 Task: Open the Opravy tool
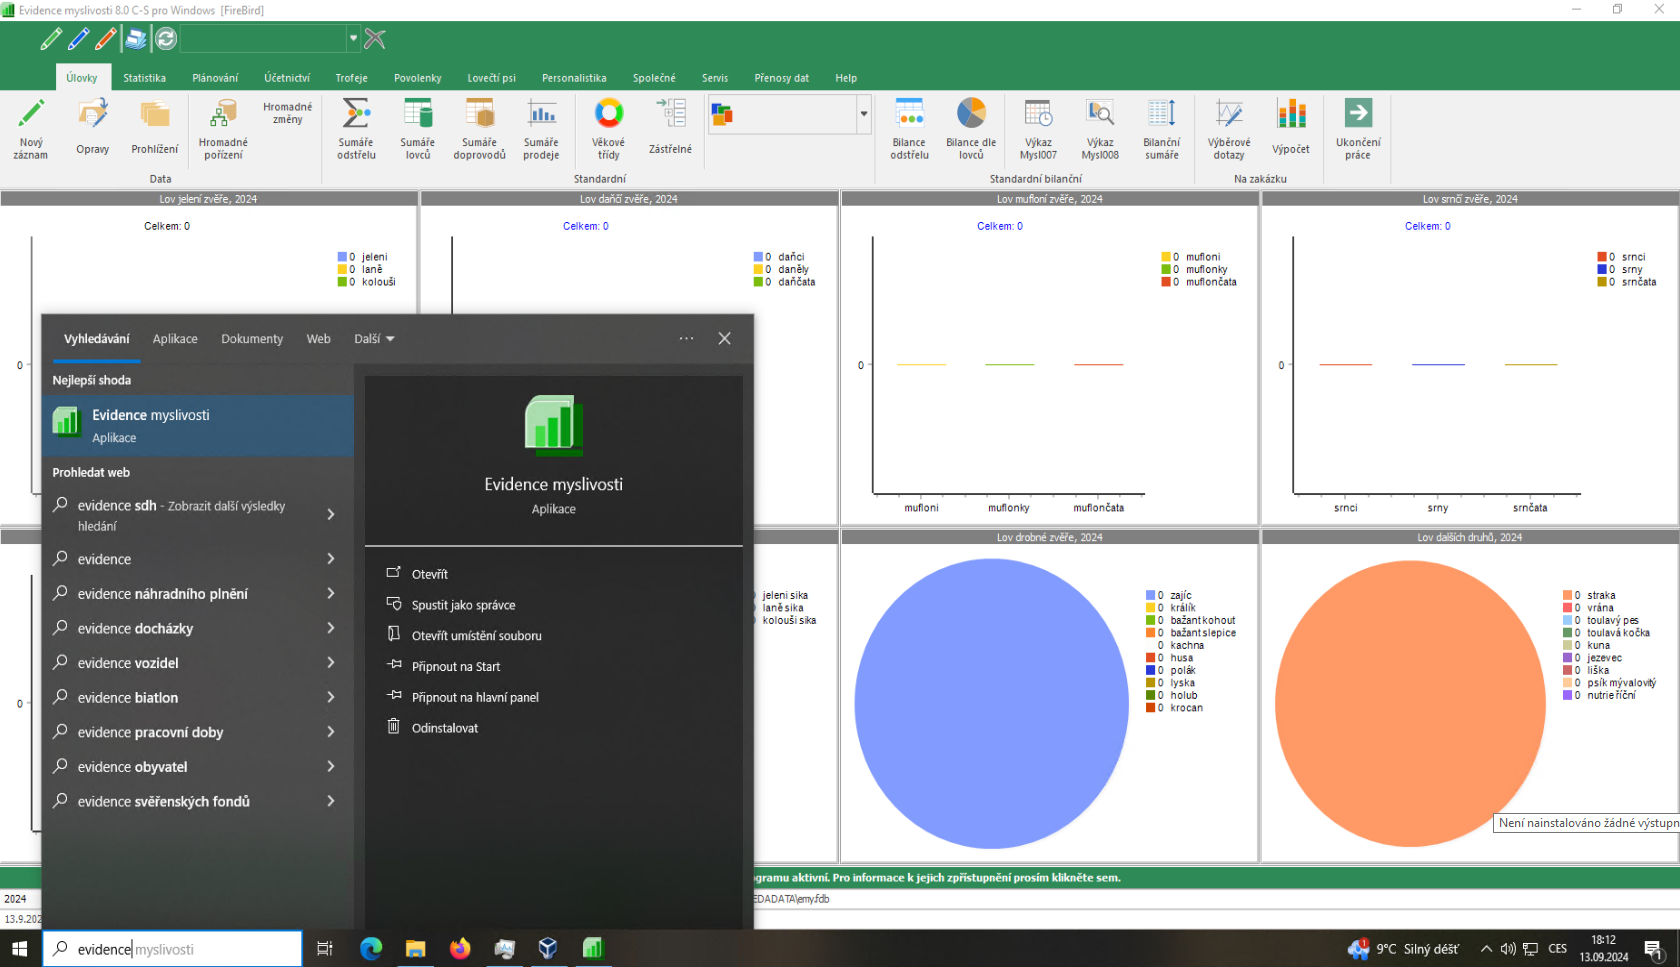(x=93, y=127)
